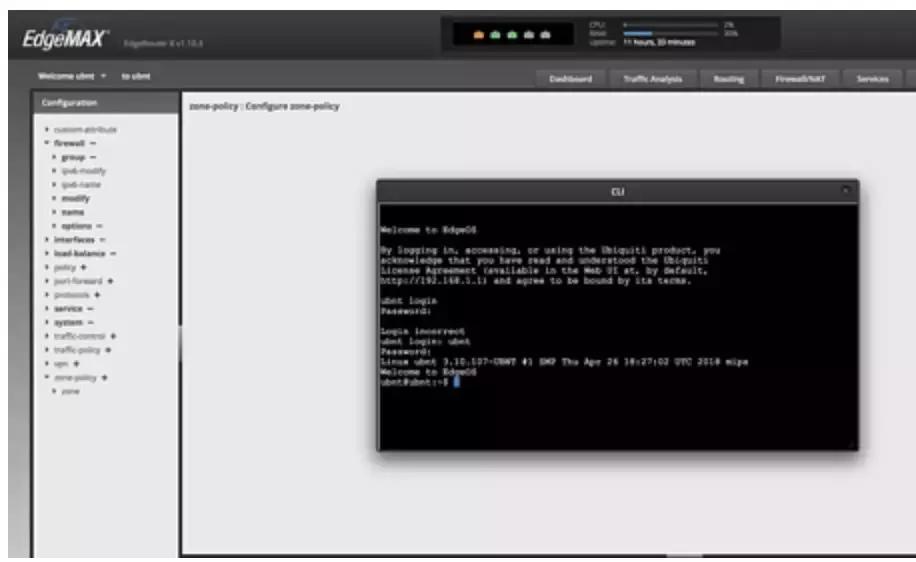Collapse the firewall tree node arrow
Viewport: 916px width, 562px height.
[x=47, y=143]
